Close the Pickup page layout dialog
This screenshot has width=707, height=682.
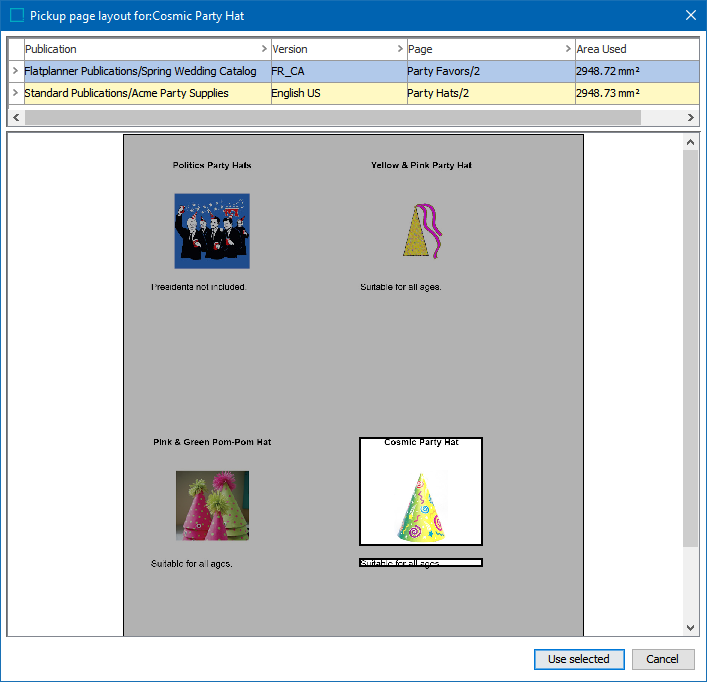[690, 15]
